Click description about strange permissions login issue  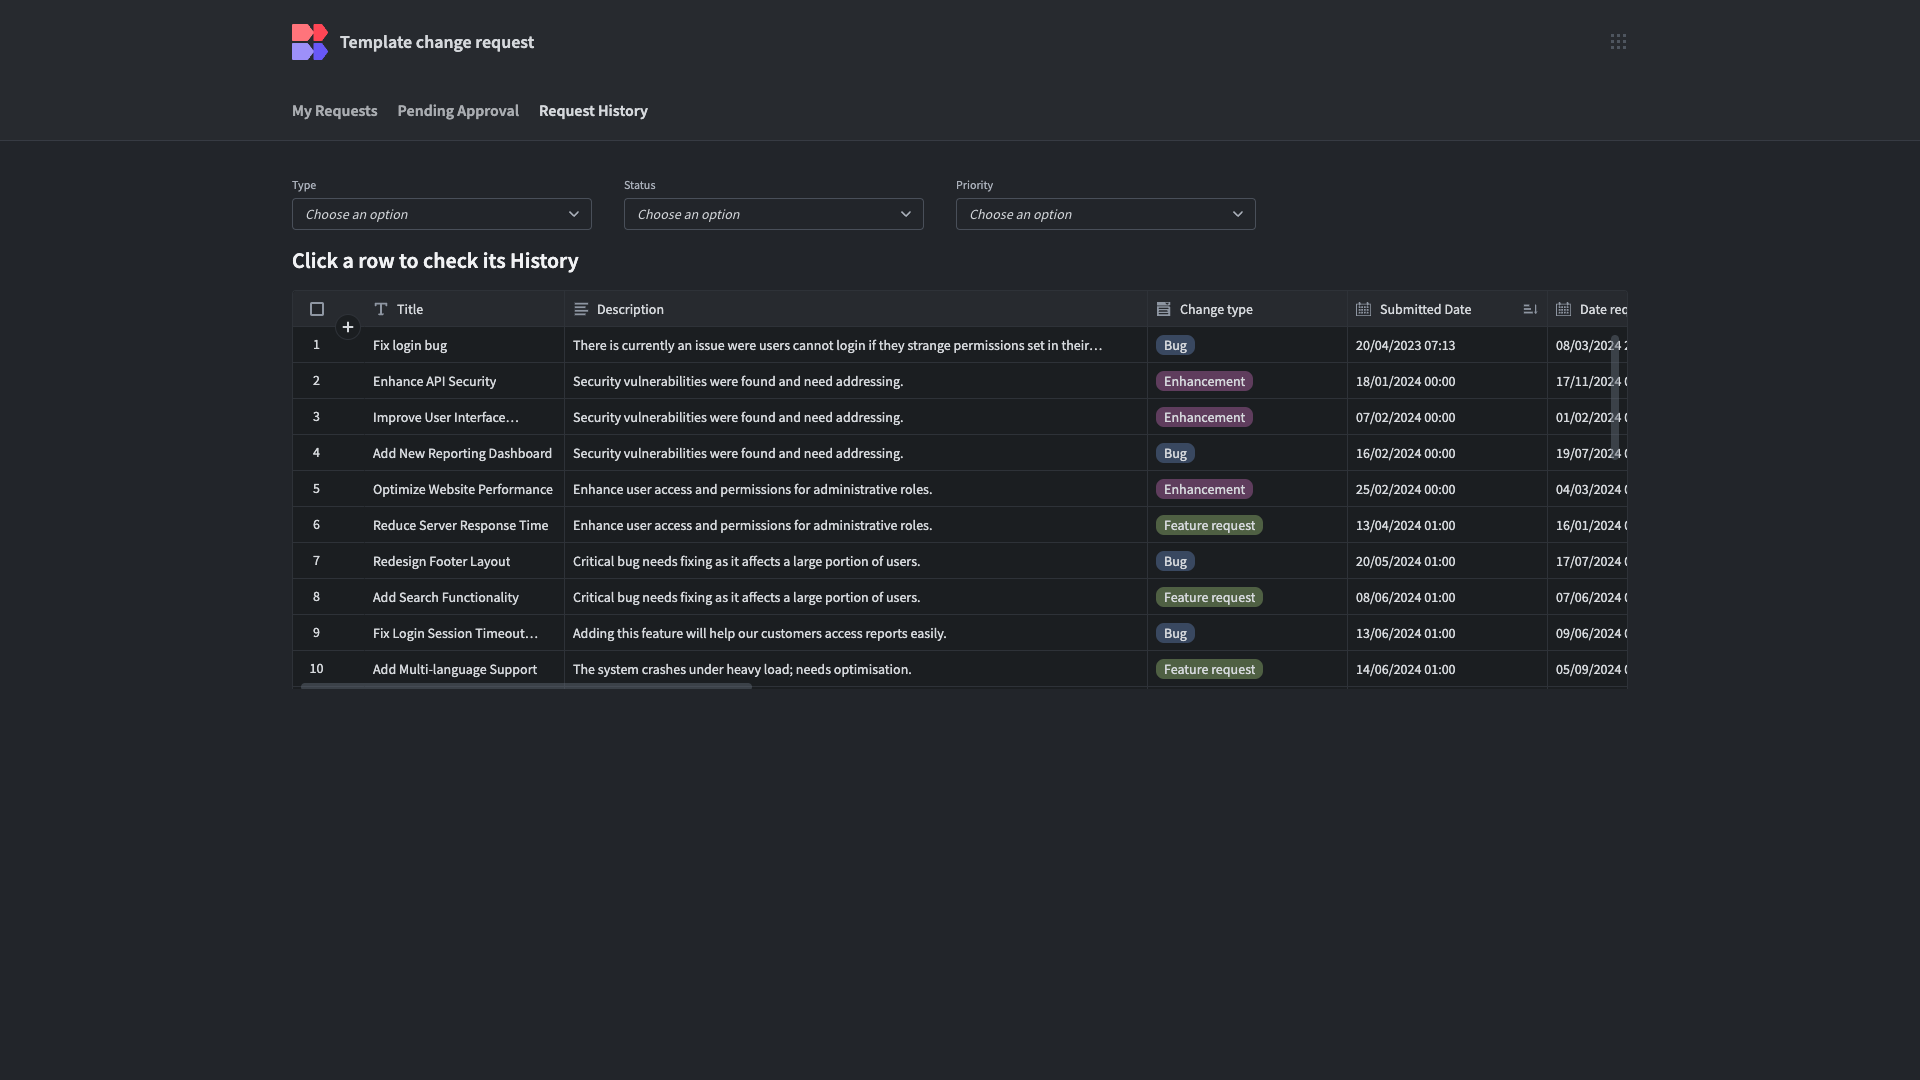[x=856, y=345]
